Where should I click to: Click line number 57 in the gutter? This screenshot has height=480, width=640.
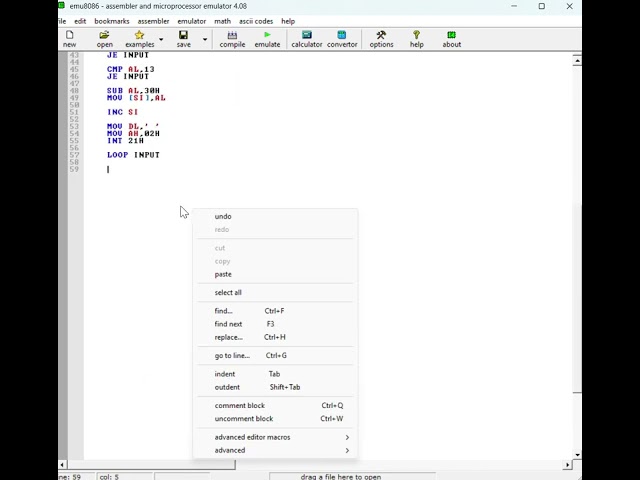74,155
